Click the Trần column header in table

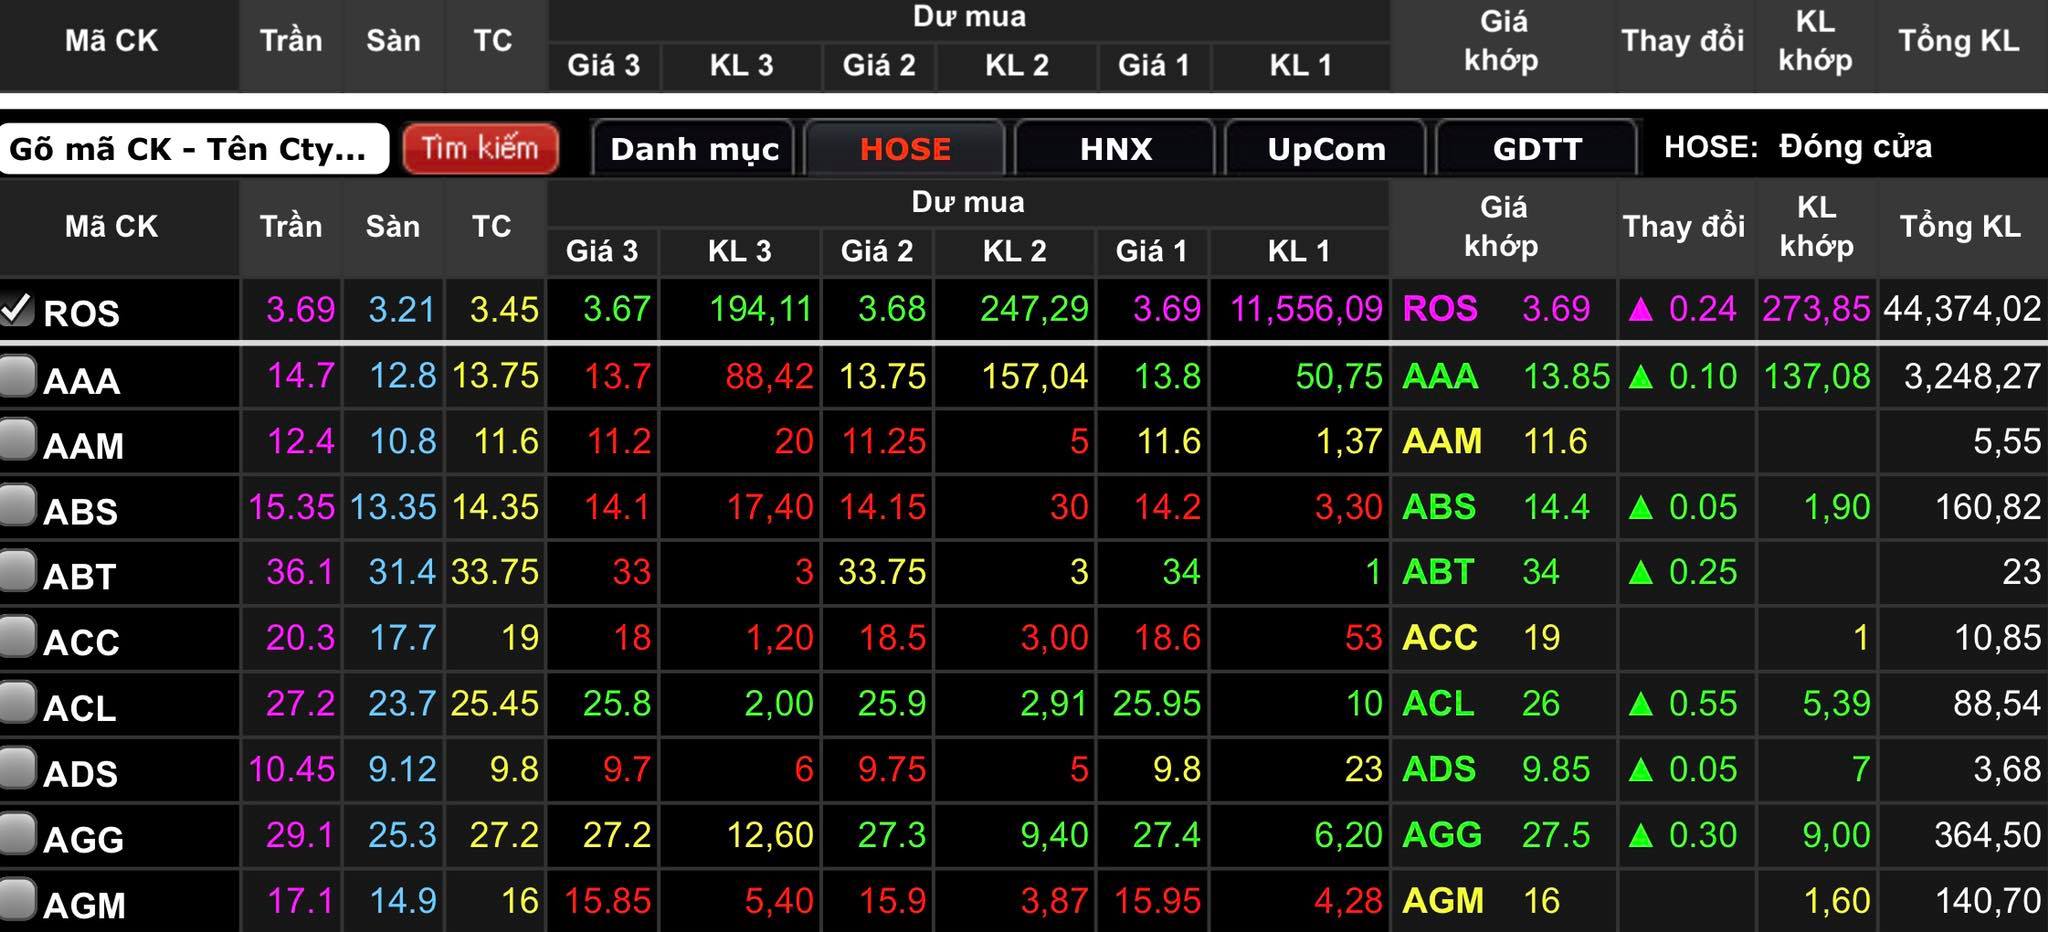pos(291,226)
